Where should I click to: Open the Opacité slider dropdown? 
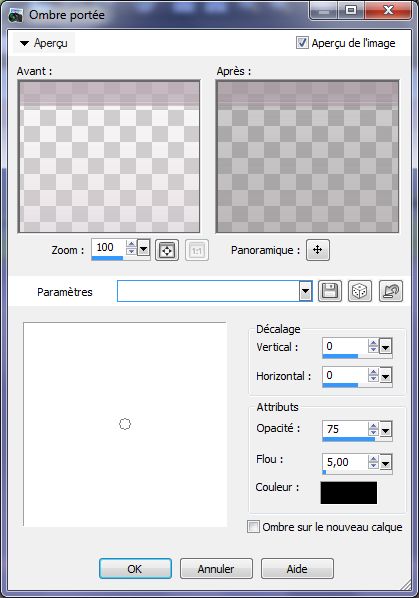385,430
